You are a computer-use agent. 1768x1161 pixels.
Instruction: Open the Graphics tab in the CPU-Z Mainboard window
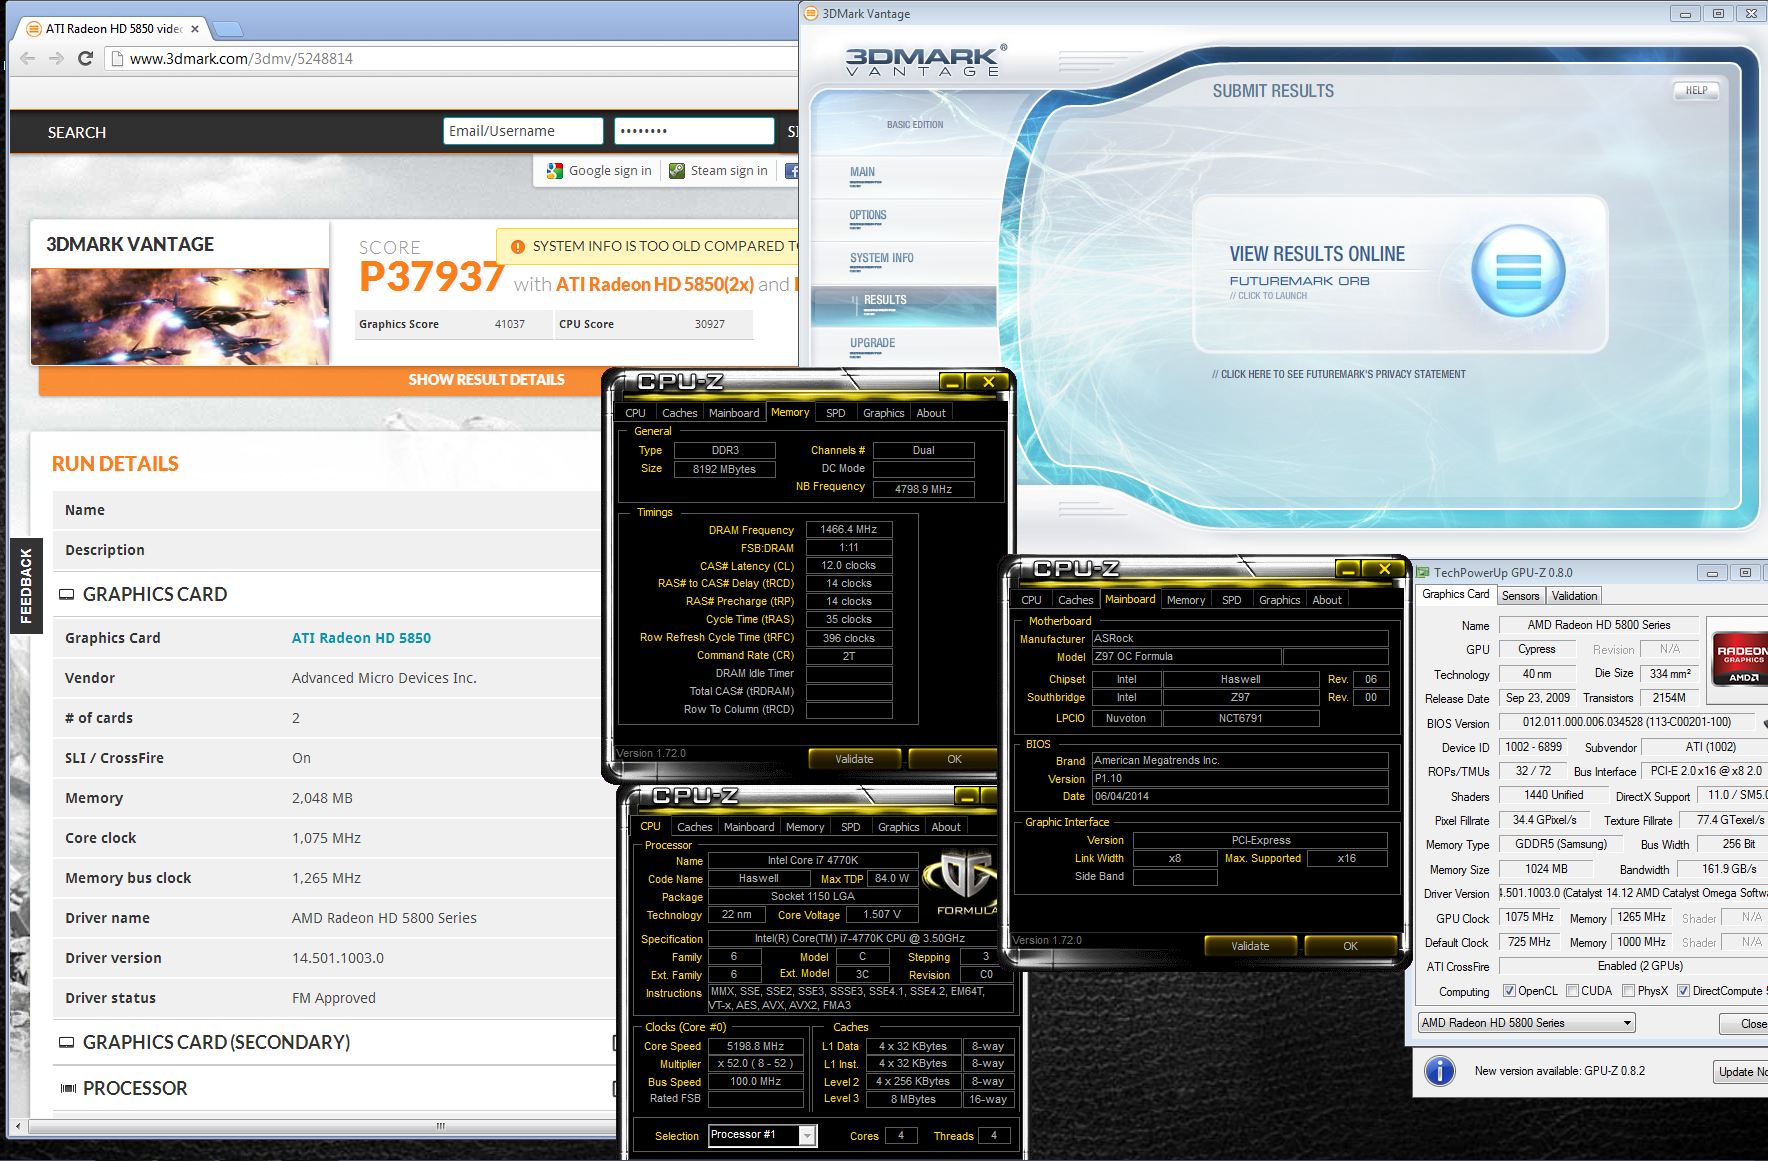click(x=1280, y=600)
